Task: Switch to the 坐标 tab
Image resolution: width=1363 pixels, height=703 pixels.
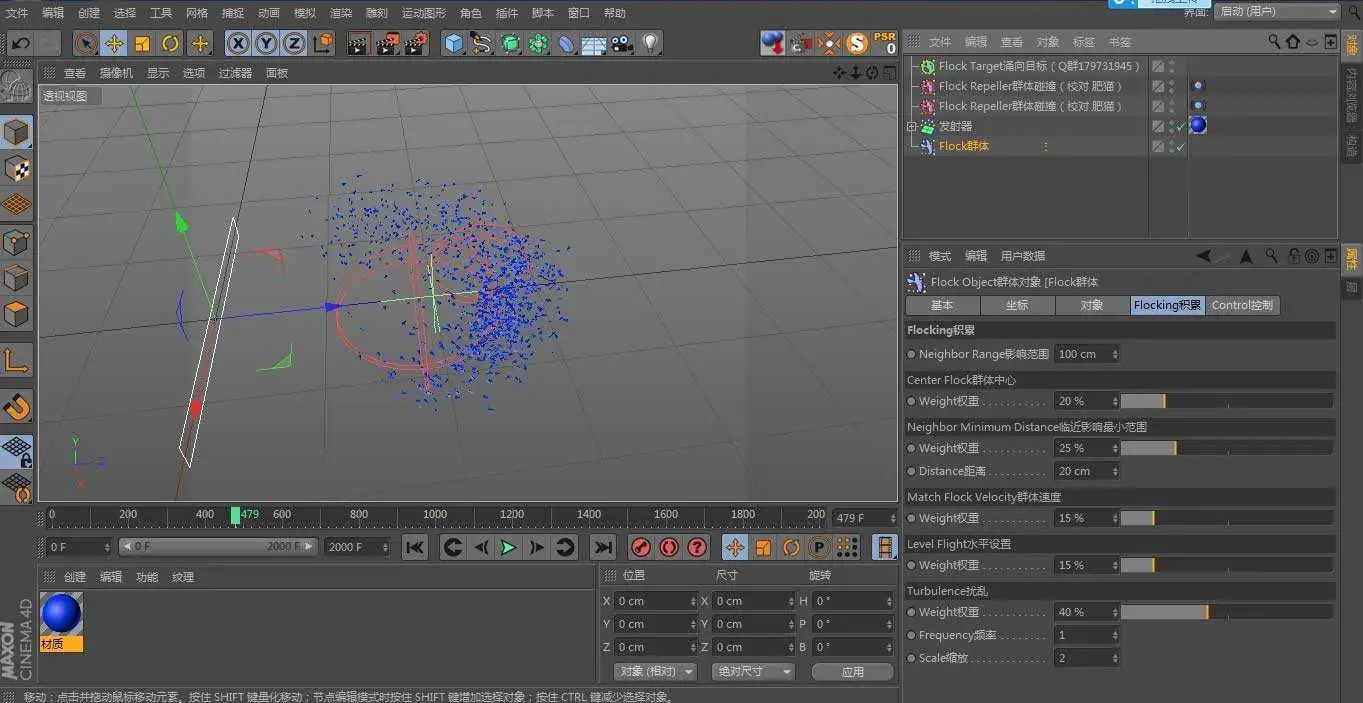Action: point(1017,305)
